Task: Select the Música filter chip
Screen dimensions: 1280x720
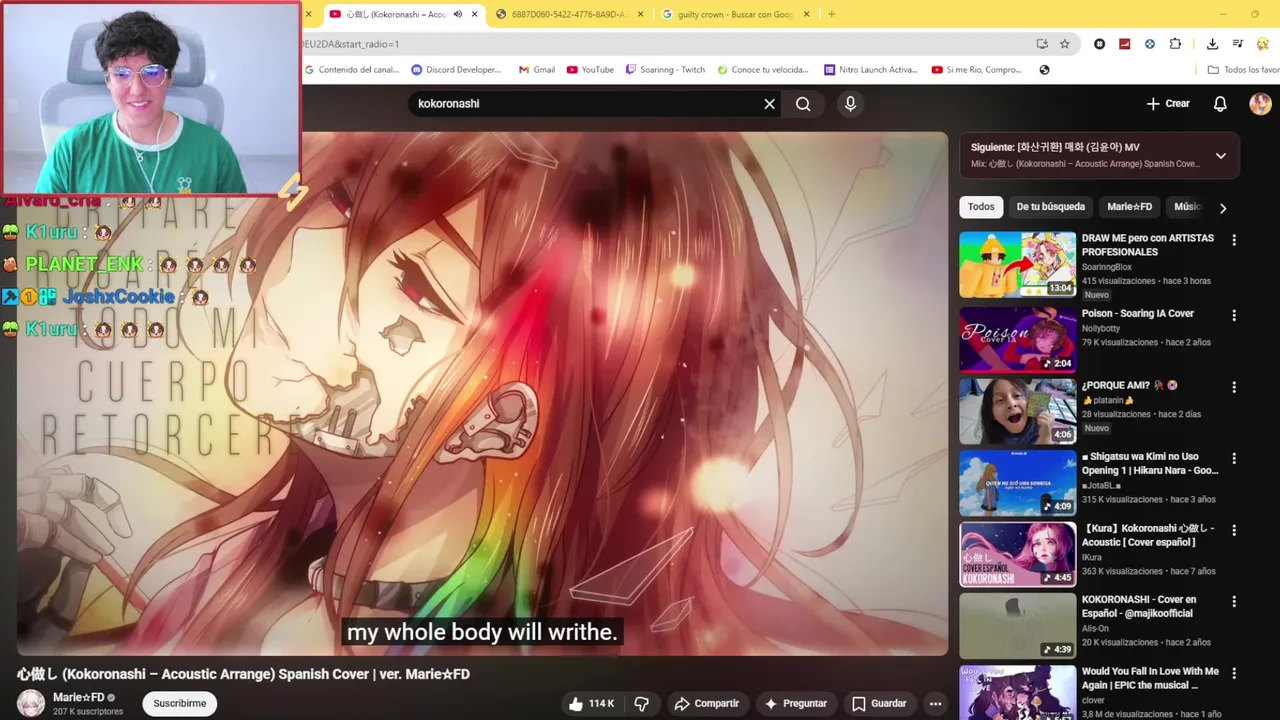Action: pos(1187,207)
